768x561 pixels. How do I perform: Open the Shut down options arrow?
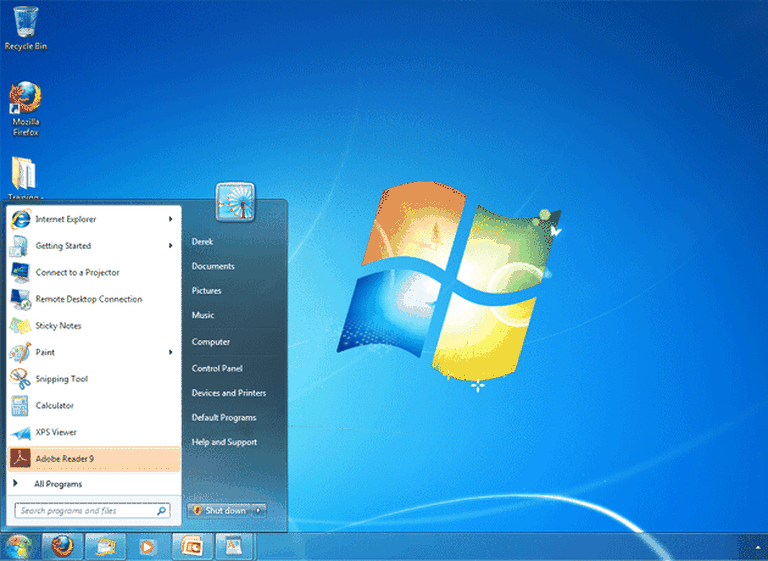(x=259, y=511)
